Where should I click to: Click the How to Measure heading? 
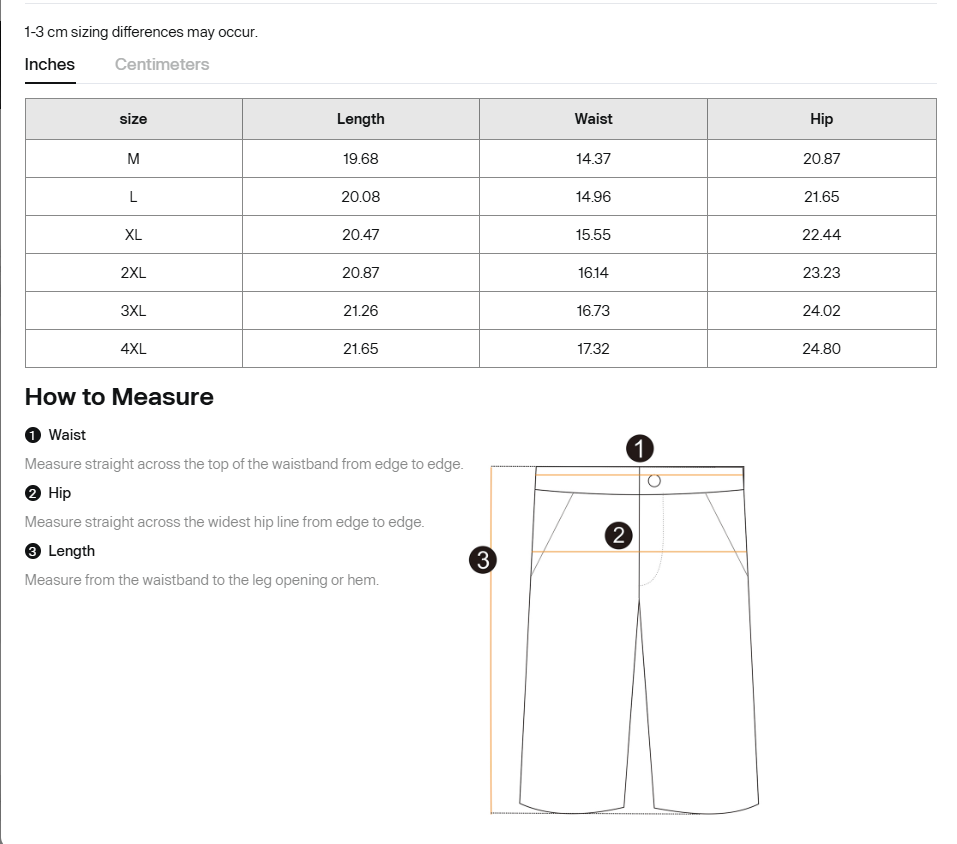coord(119,397)
